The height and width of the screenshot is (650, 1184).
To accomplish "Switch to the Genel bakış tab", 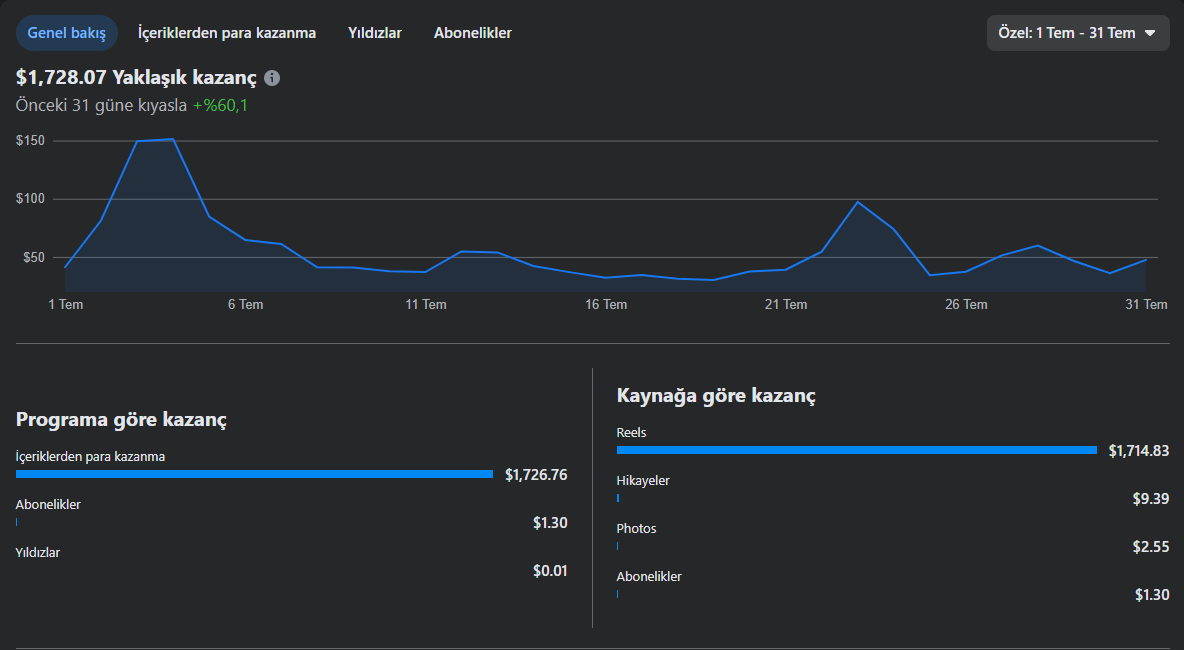I will [x=66, y=33].
